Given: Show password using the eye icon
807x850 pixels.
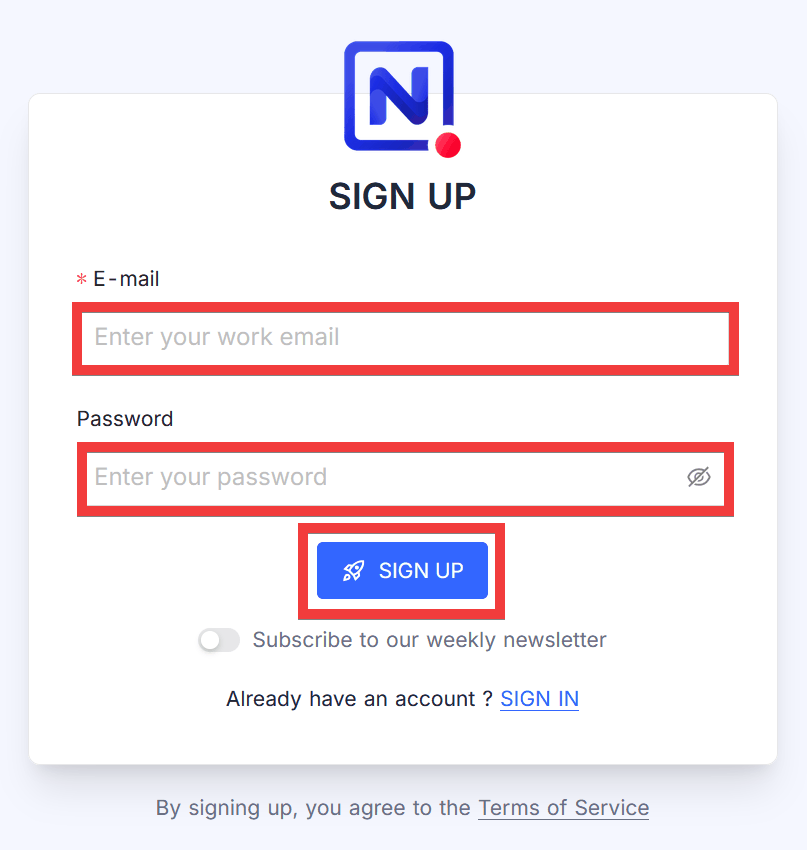Looking at the screenshot, I should pos(699,477).
